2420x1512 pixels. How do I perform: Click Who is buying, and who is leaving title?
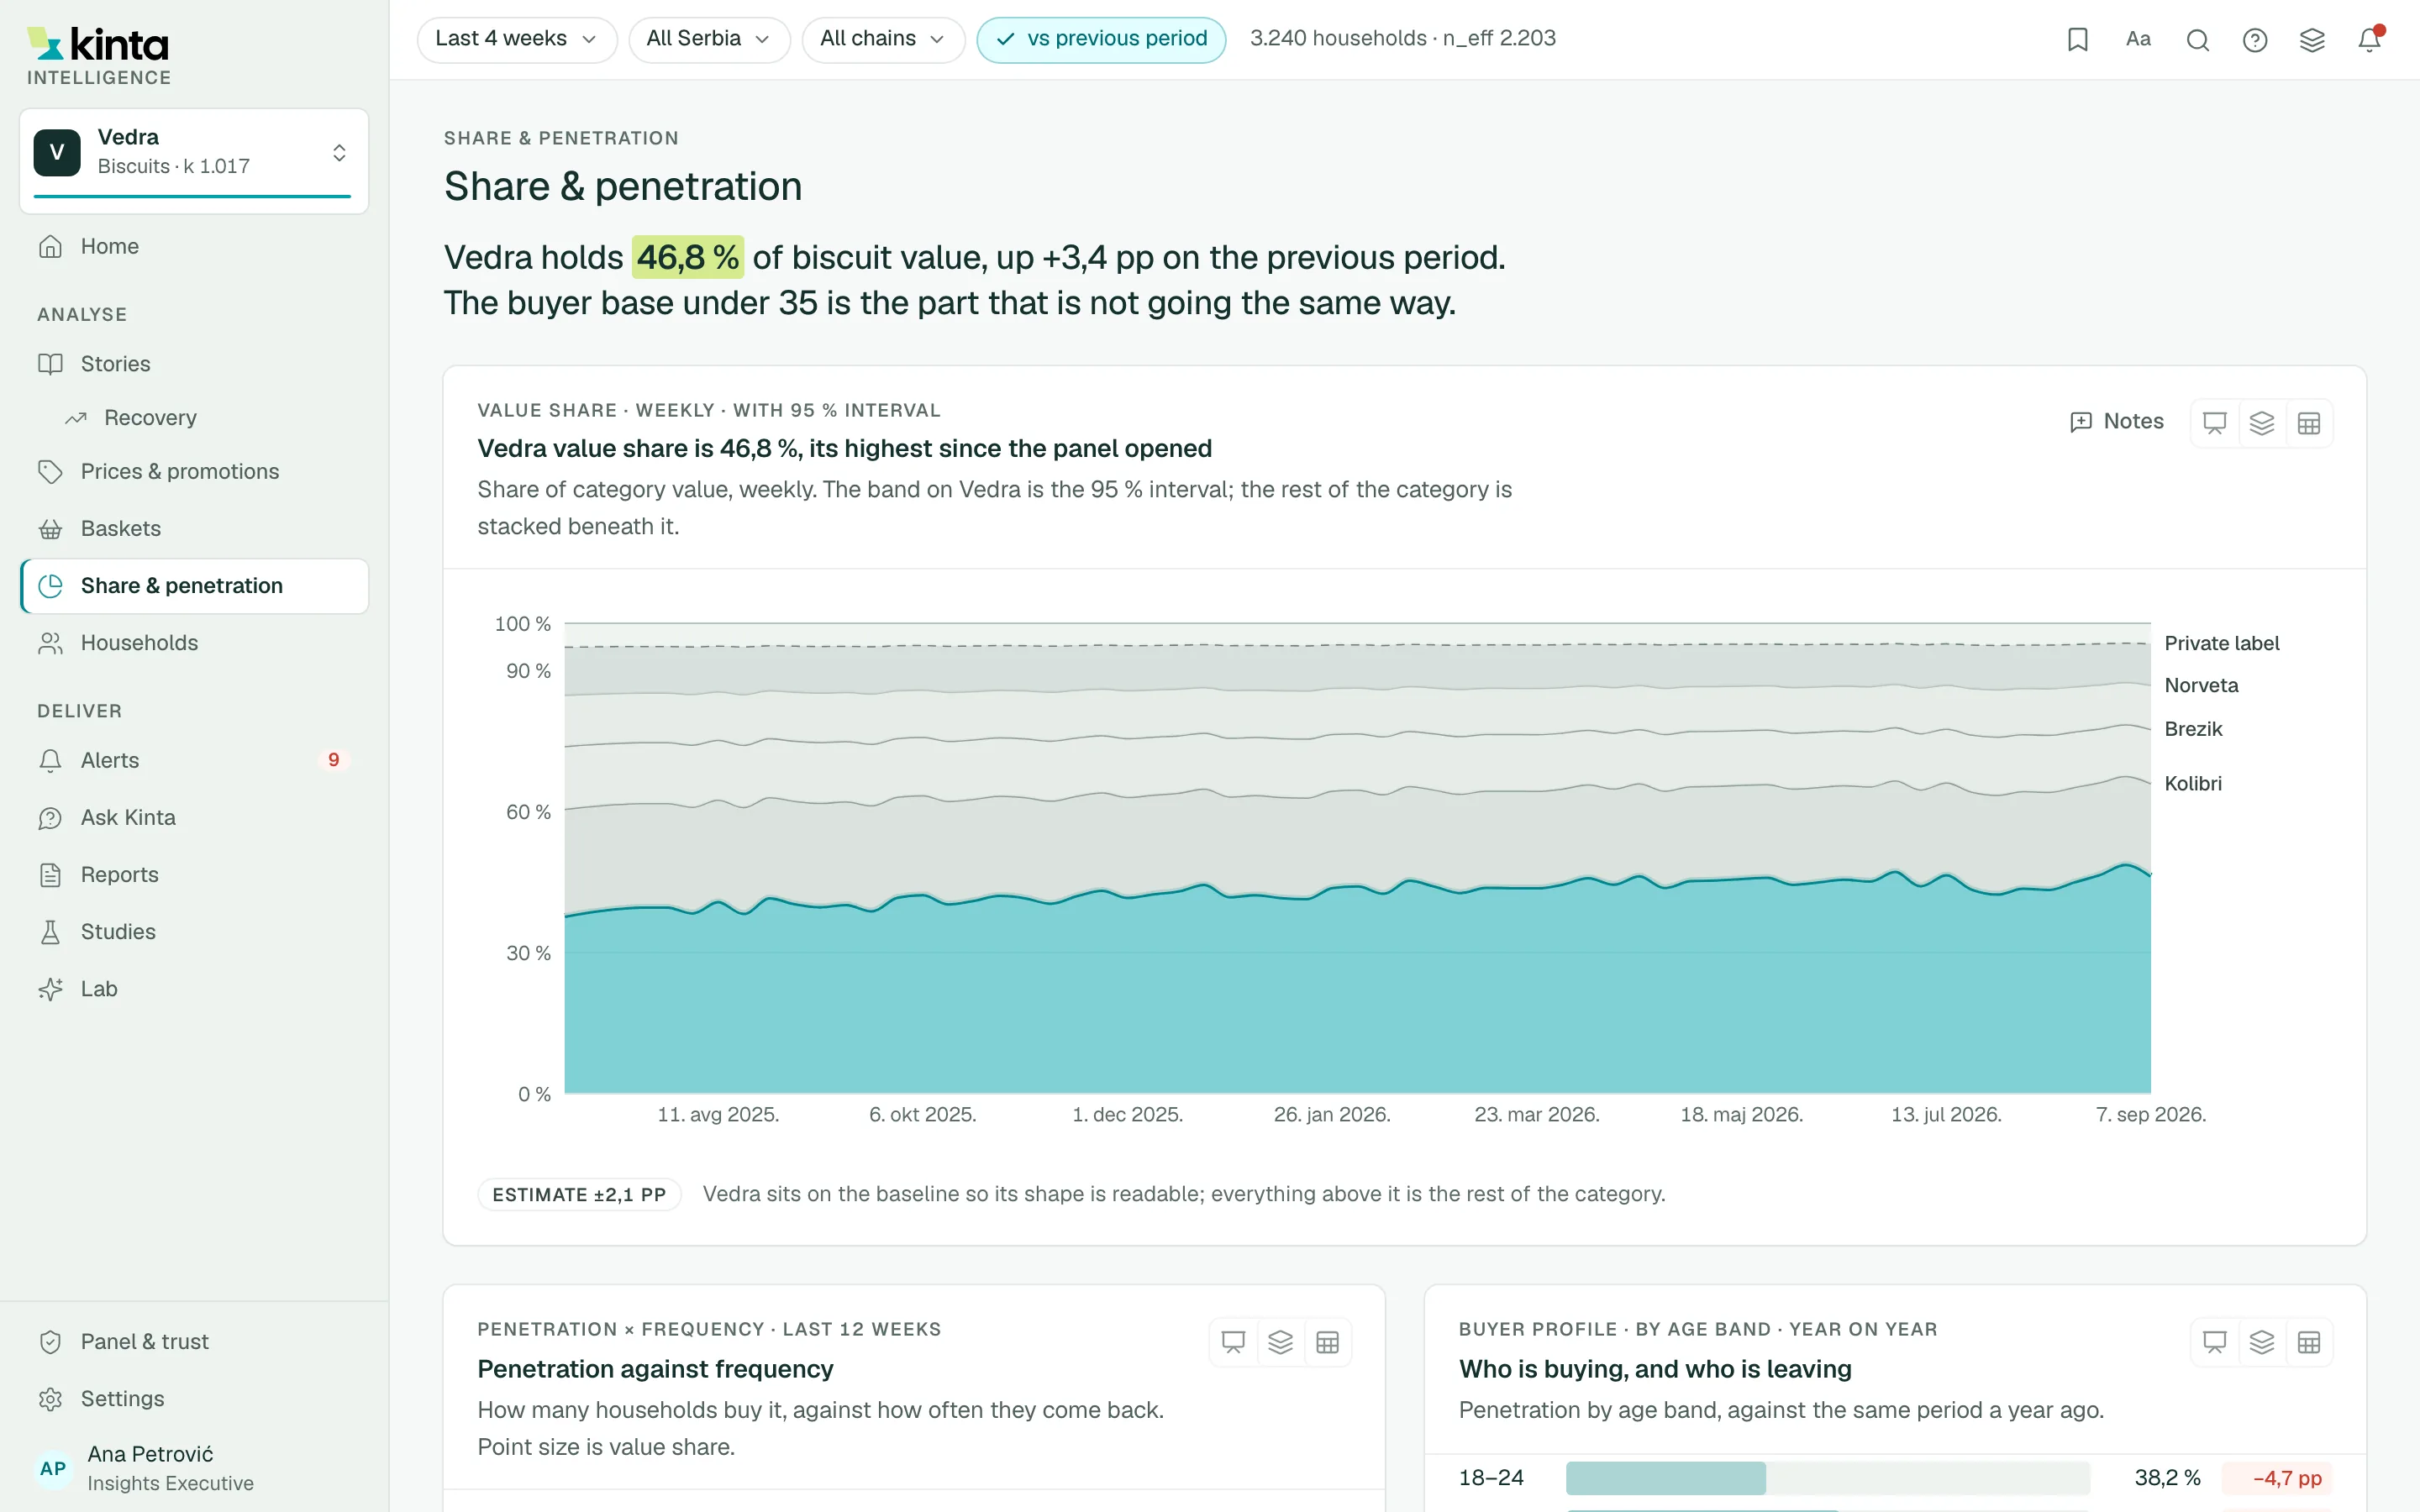click(1654, 1369)
